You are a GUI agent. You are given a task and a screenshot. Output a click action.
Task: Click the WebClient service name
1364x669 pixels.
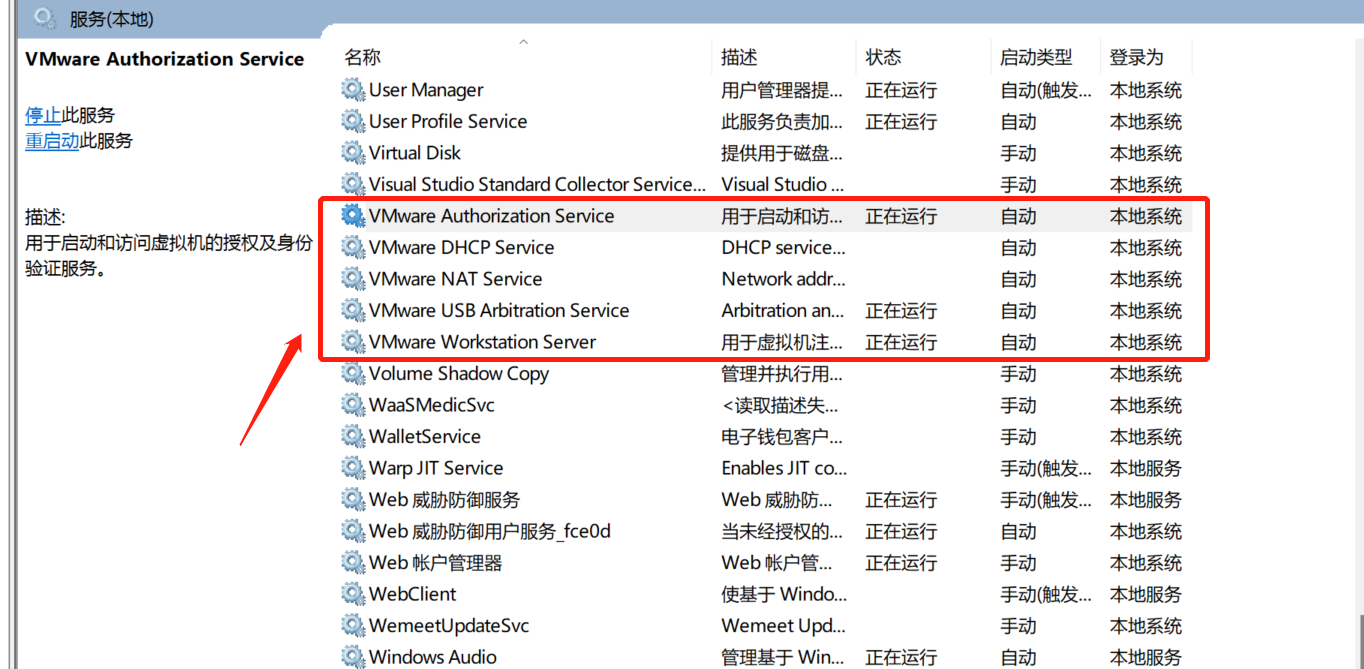point(413,594)
